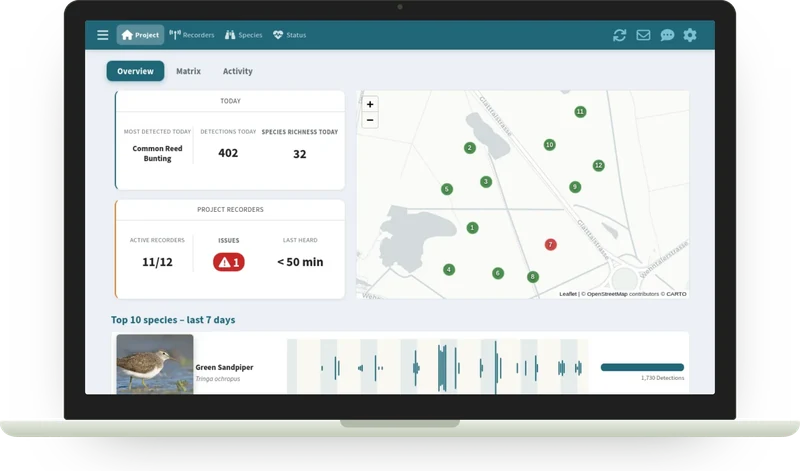The width and height of the screenshot is (800, 471).
Task: Click the 1,730 detections bar
Action: click(642, 367)
